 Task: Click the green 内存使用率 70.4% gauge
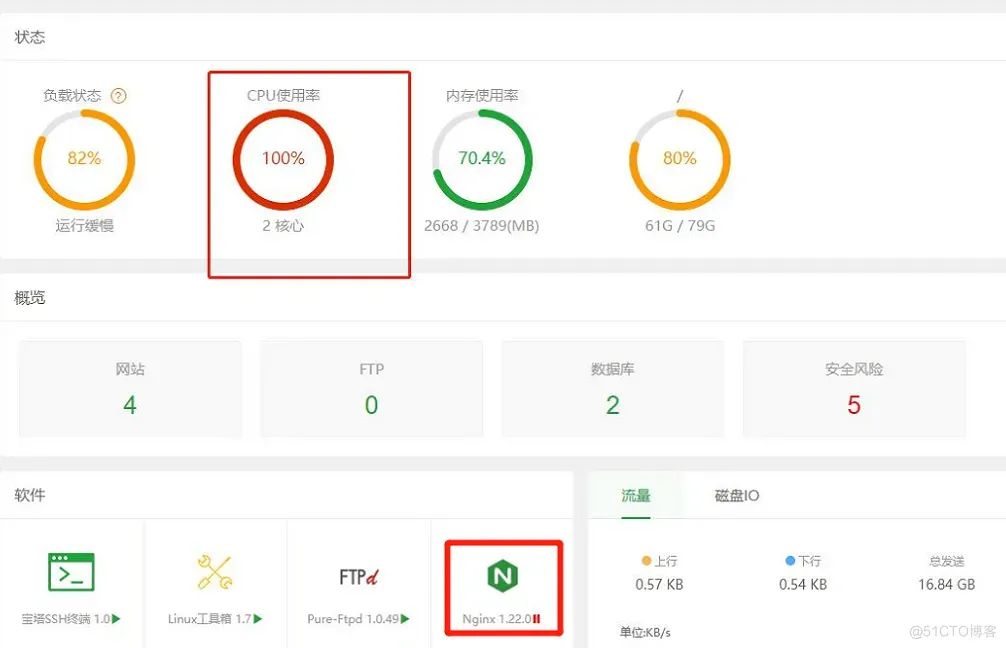(x=482, y=158)
